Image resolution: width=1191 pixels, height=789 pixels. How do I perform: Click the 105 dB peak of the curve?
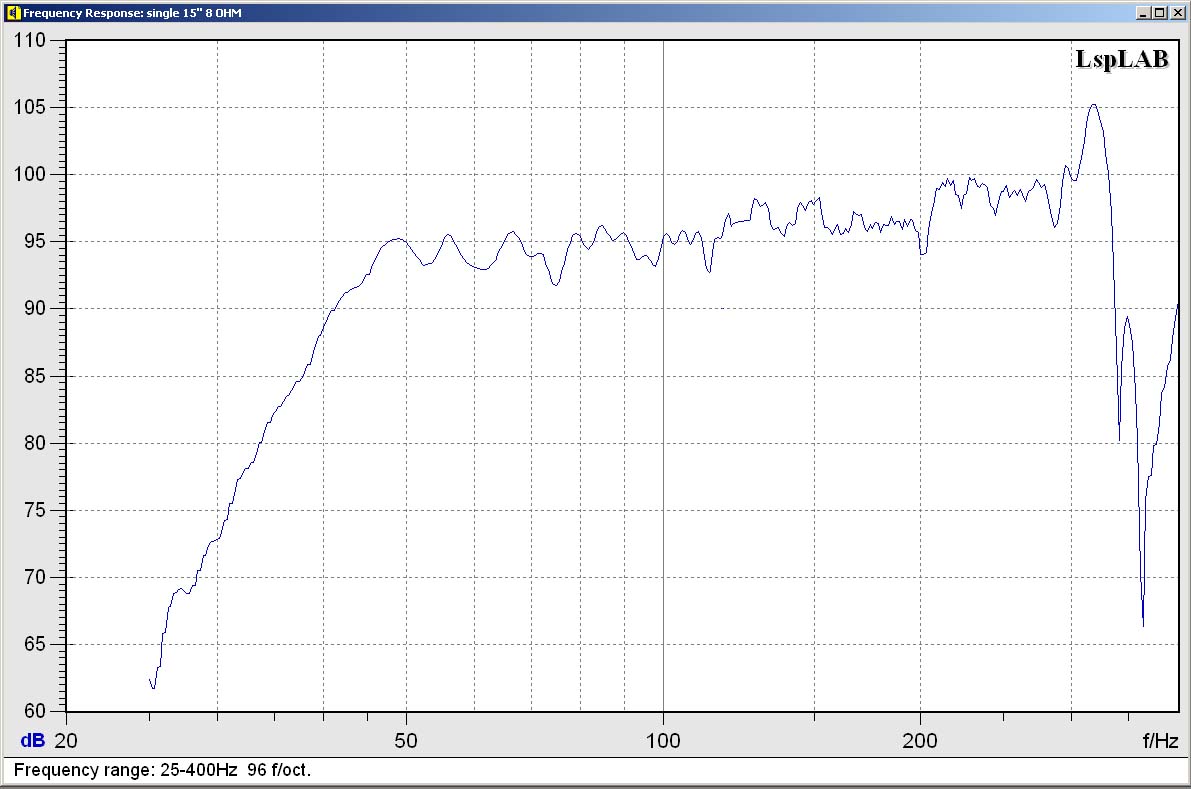pos(1094,106)
